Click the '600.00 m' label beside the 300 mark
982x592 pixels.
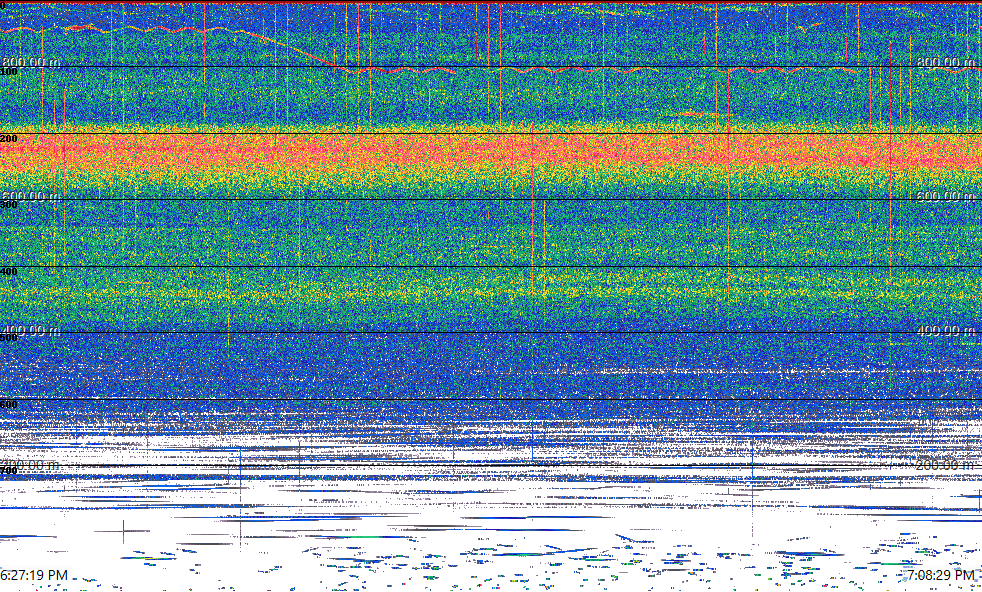point(31,196)
